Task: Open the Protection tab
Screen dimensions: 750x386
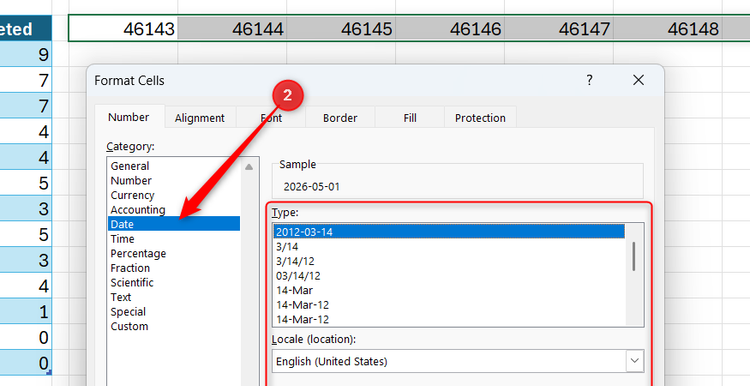Action: click(x=480, y=118)
